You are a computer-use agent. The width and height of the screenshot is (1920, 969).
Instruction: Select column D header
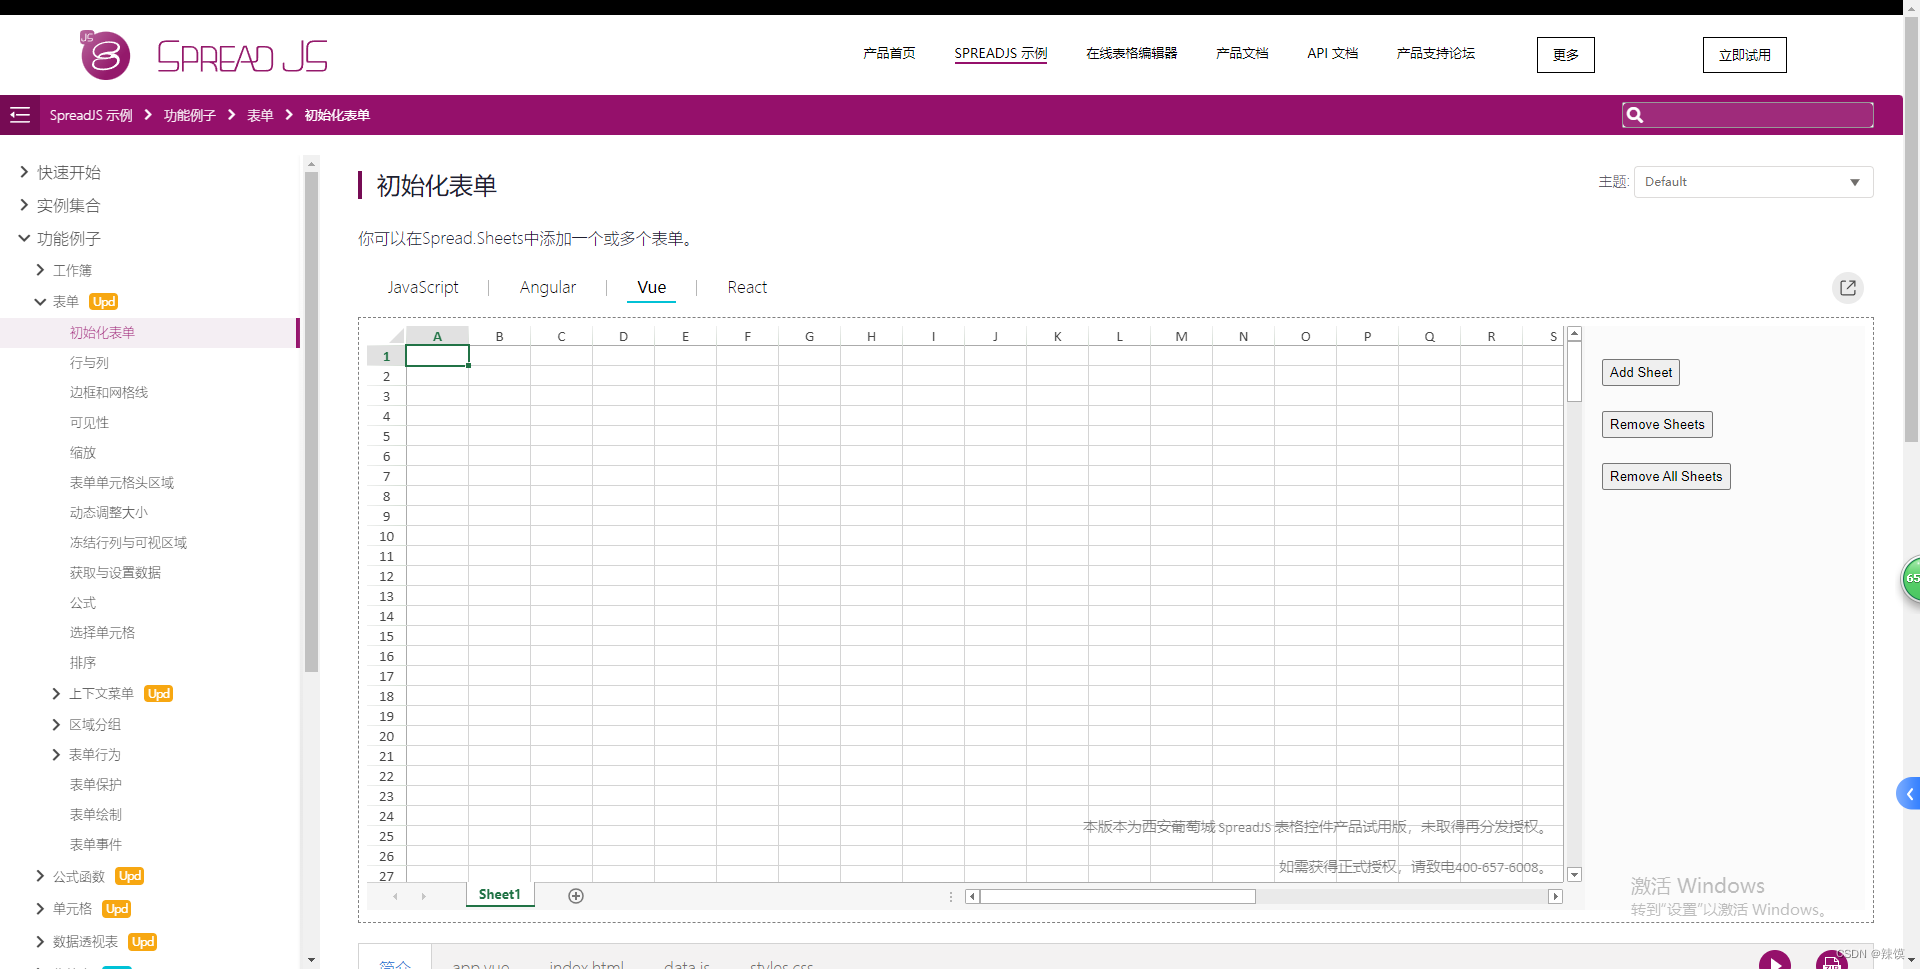pyautogui.click(x=623, y=336)
